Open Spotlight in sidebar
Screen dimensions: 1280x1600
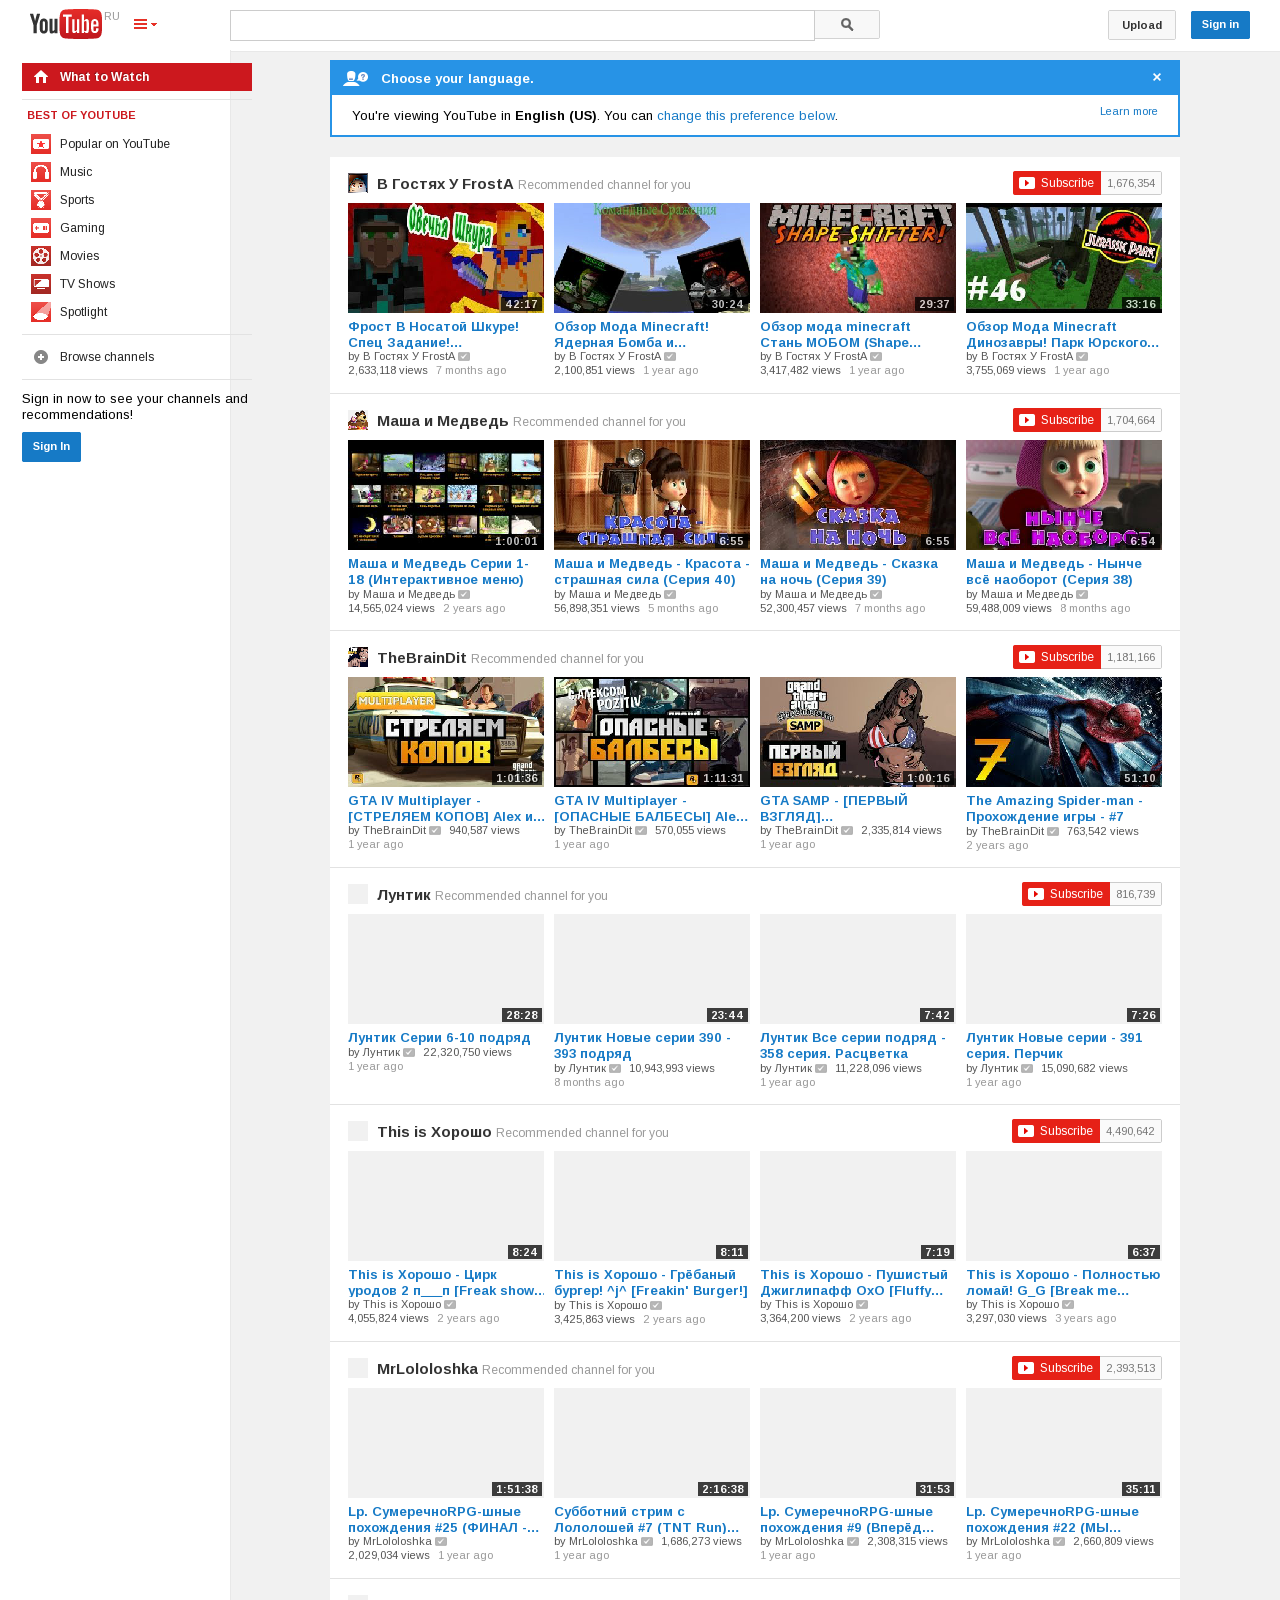83,312
